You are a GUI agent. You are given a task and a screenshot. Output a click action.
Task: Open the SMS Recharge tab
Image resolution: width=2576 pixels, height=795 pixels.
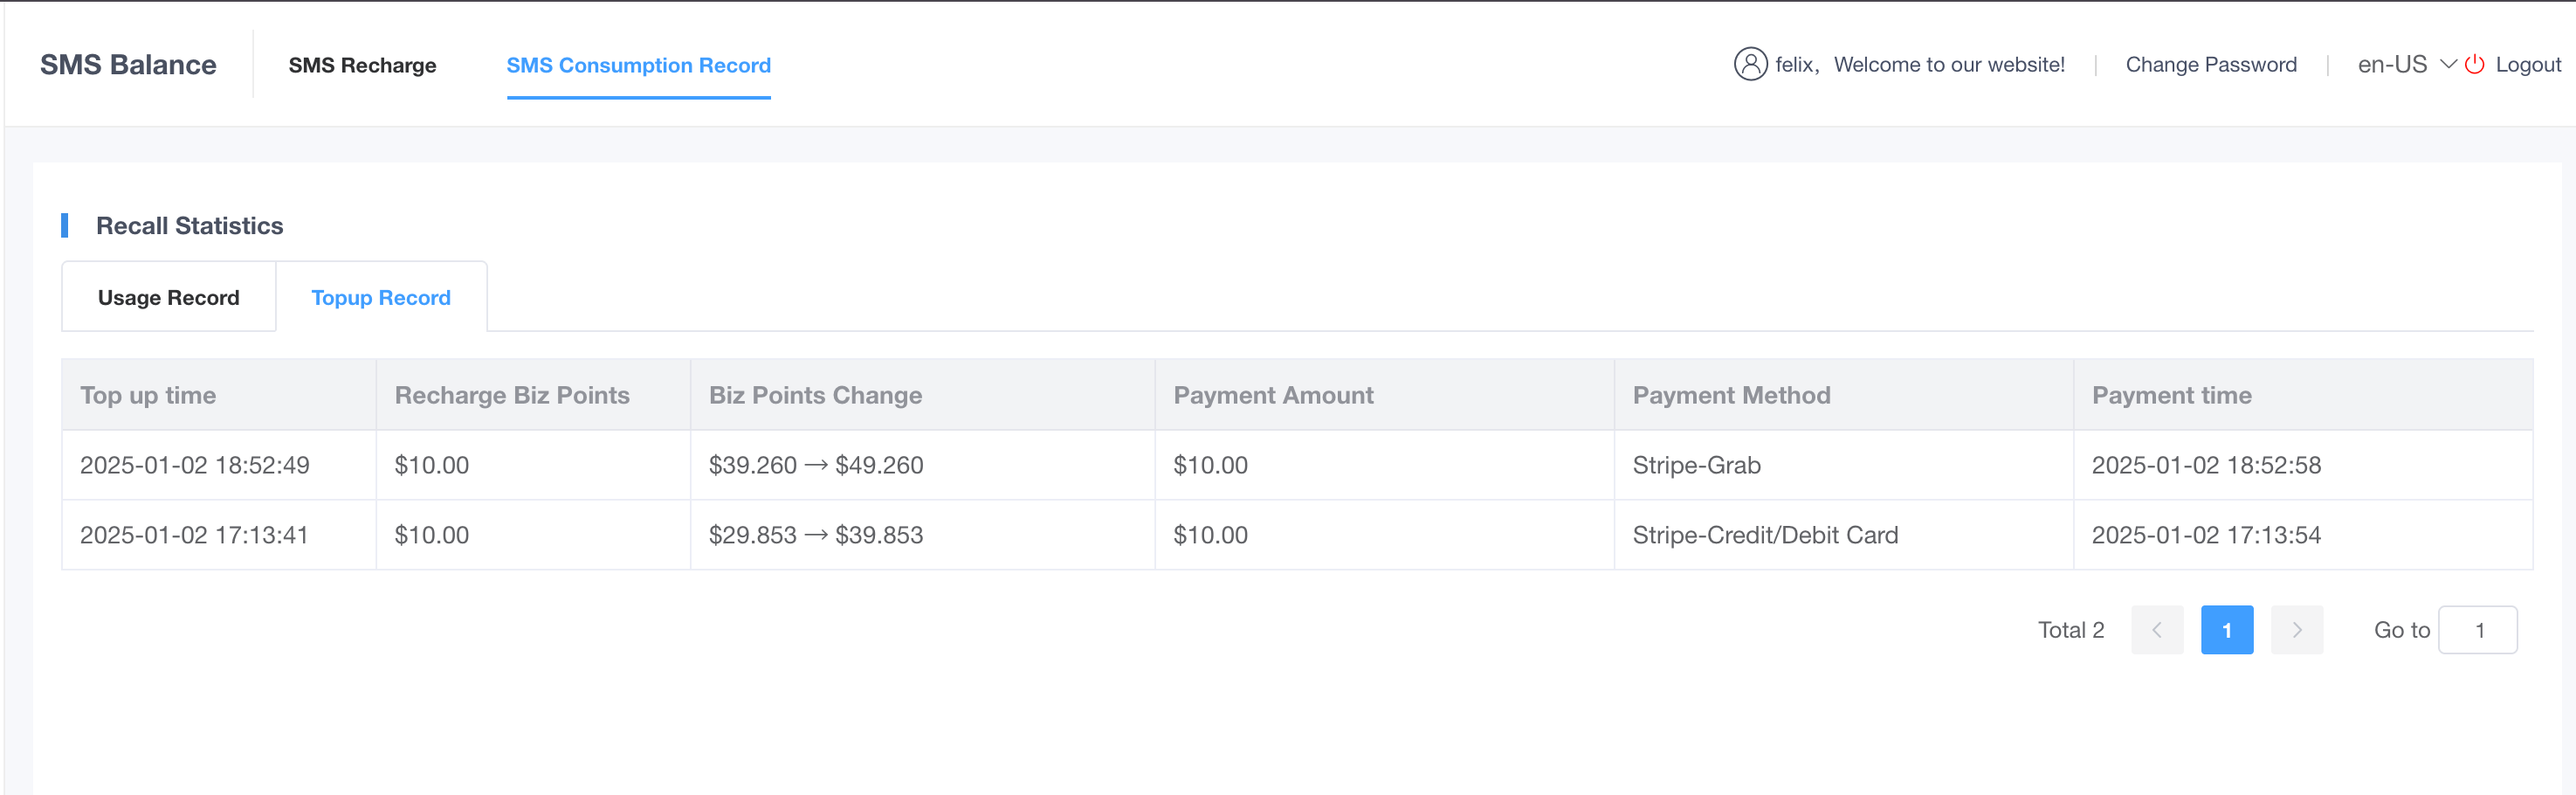click(x=362, y=65)
